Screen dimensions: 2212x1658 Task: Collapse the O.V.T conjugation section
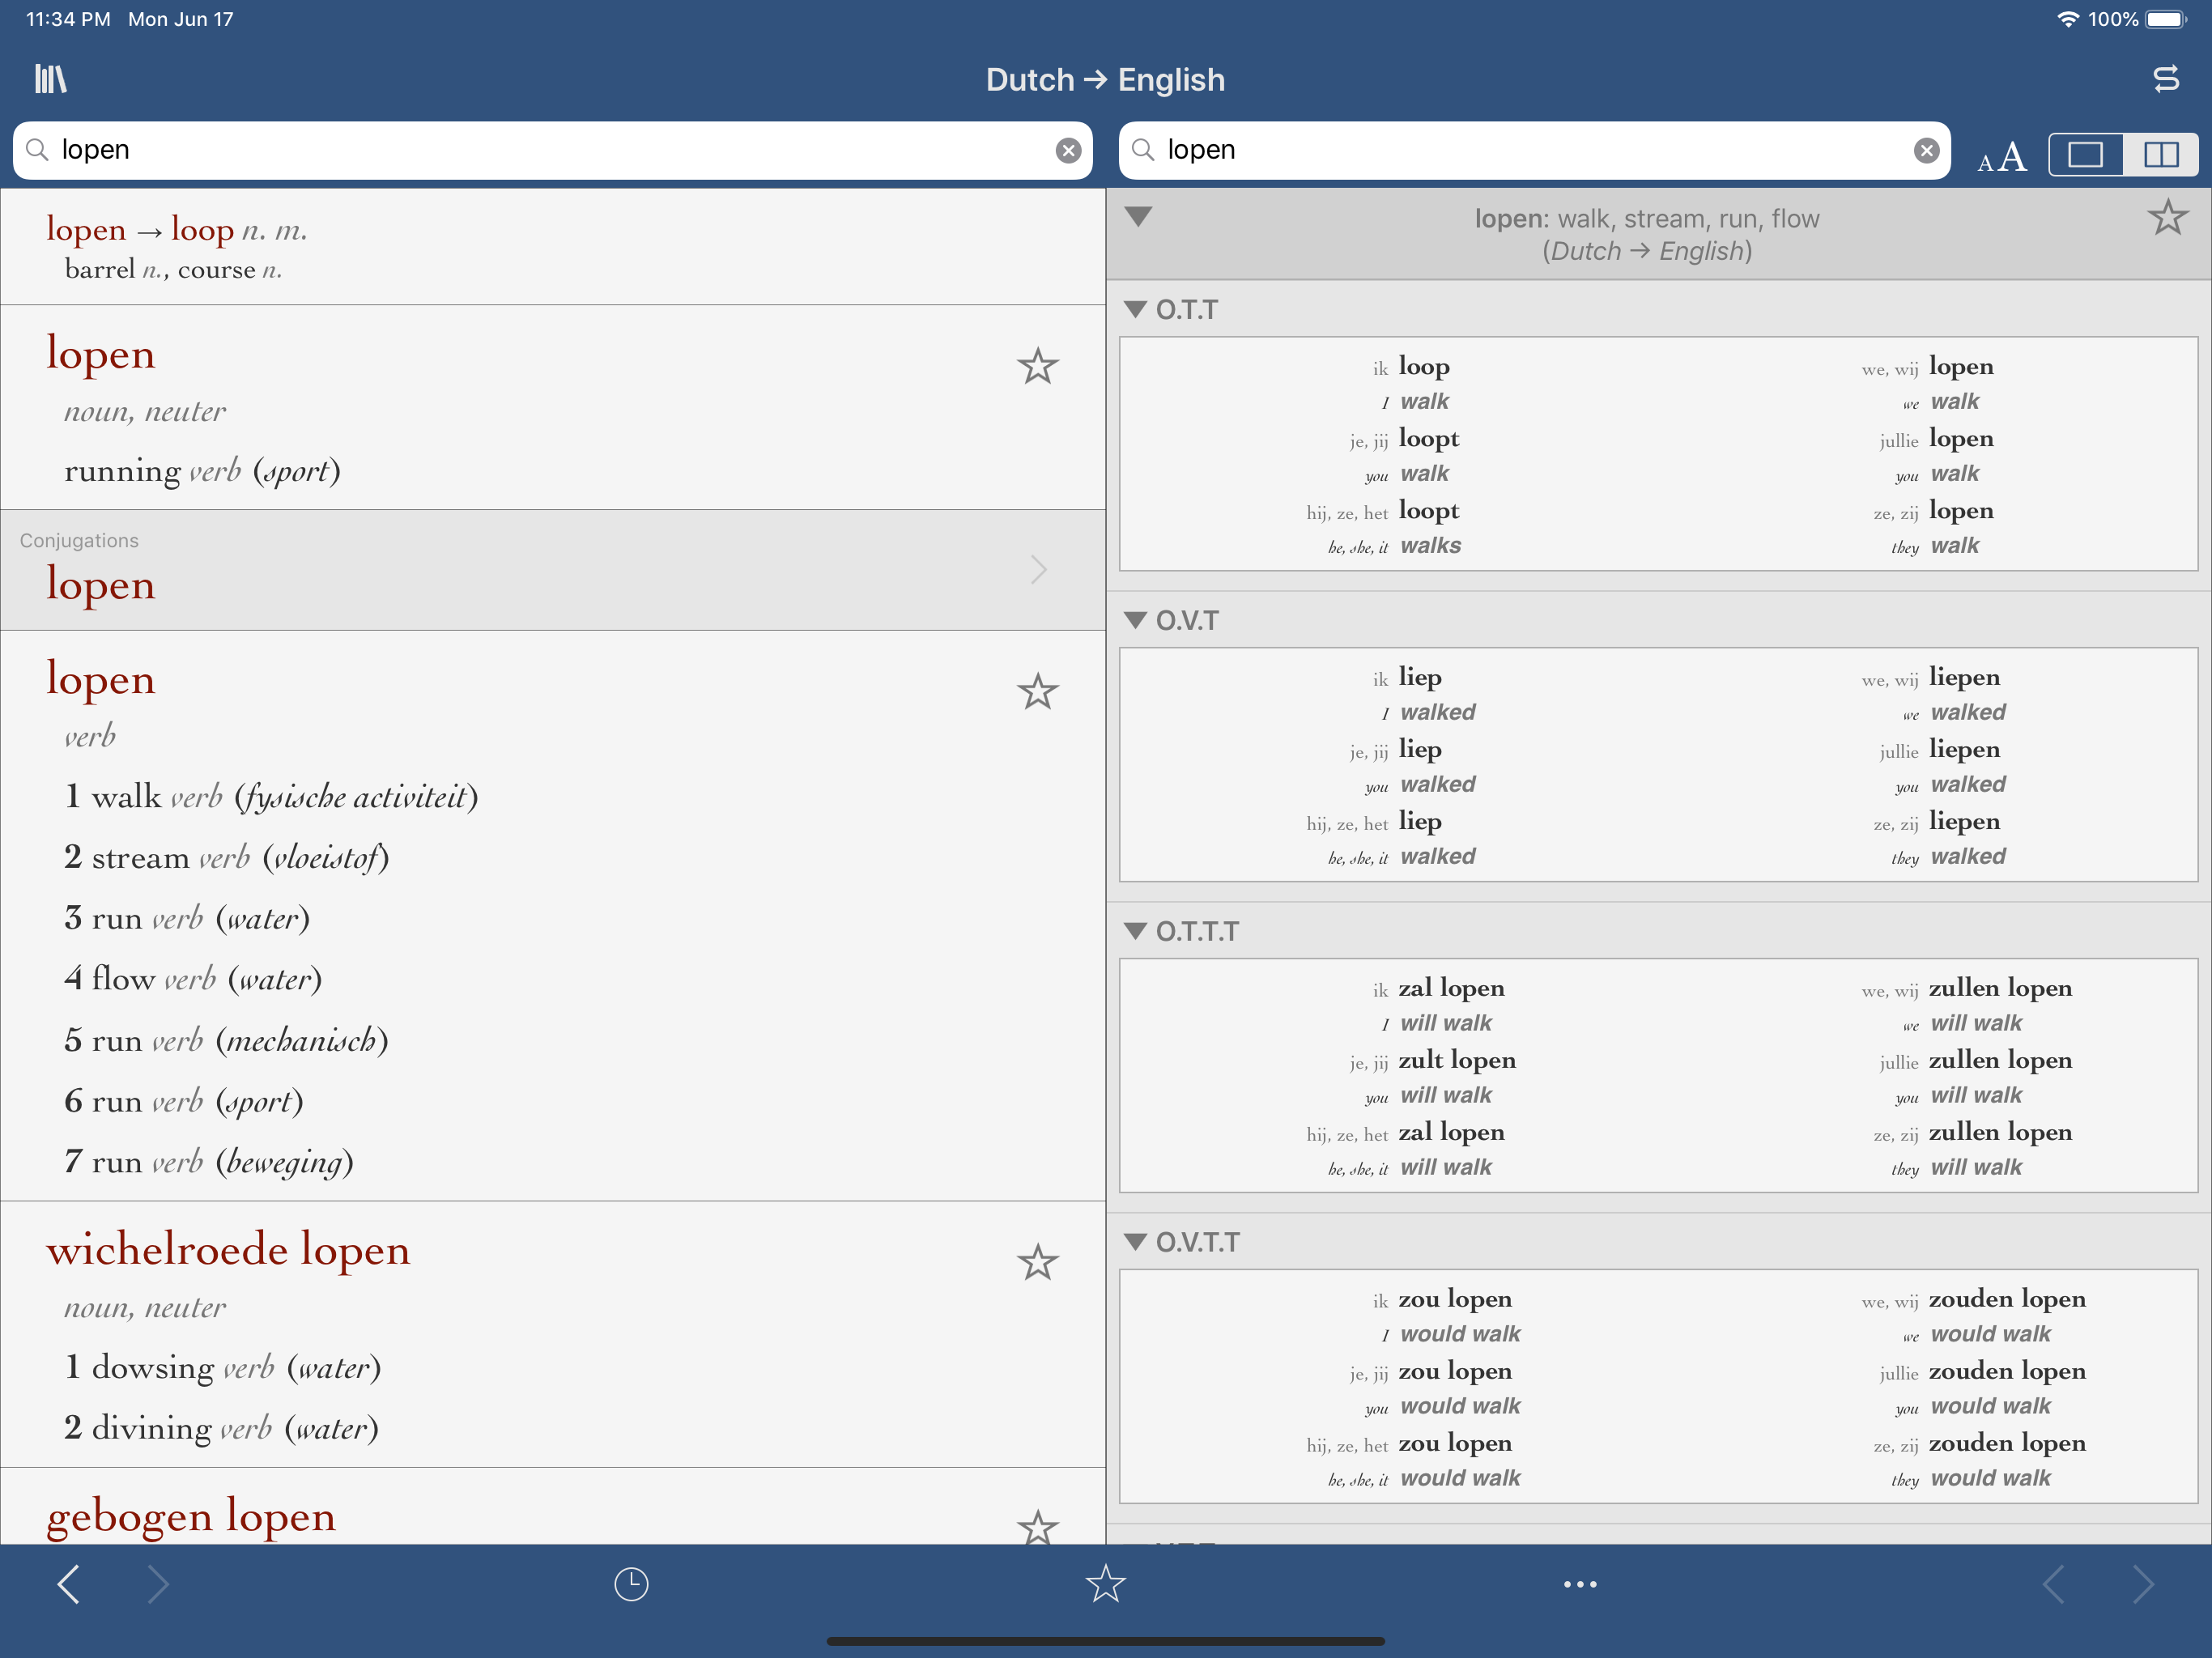(1135, 620)
